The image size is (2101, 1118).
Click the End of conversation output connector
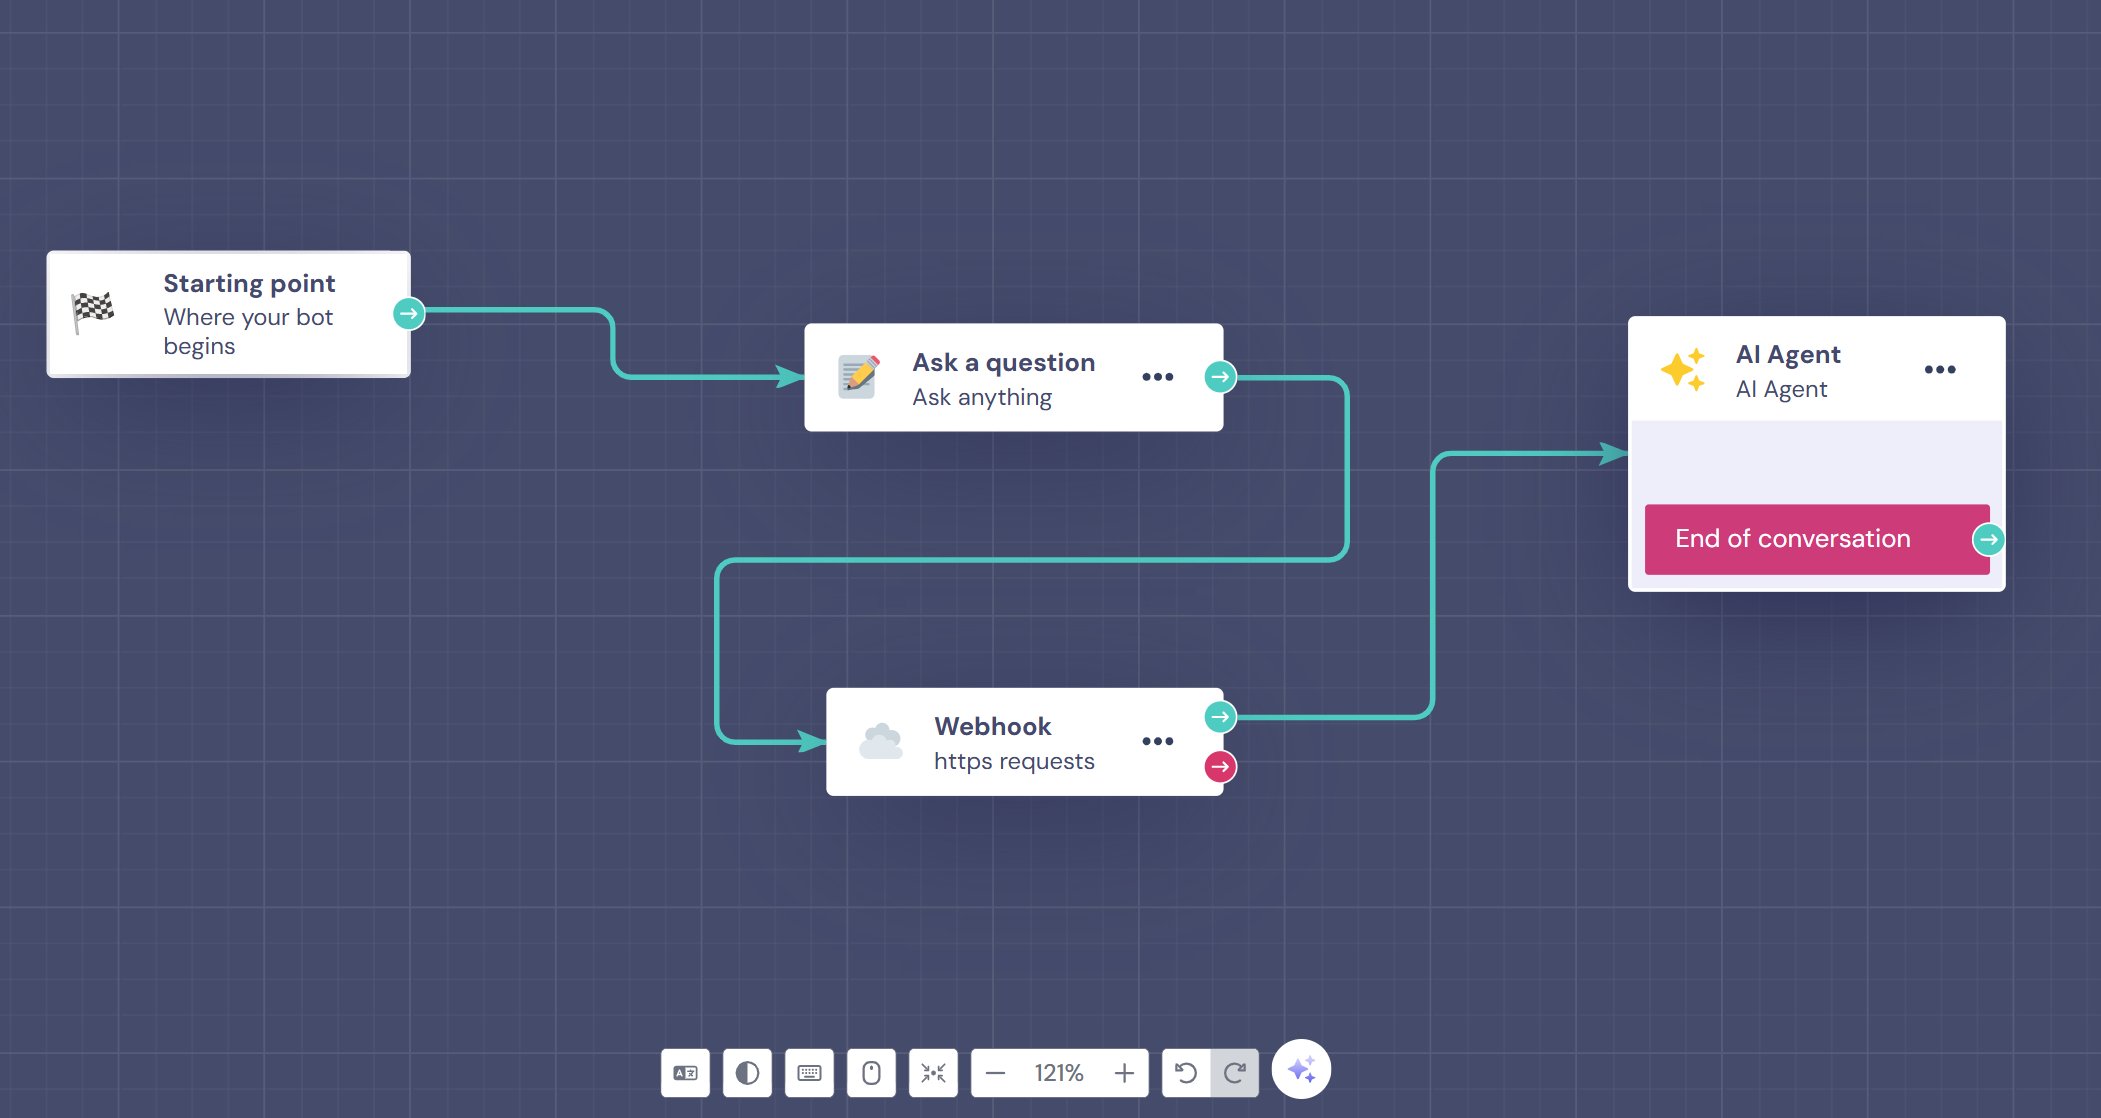[x=1988, y=539]
